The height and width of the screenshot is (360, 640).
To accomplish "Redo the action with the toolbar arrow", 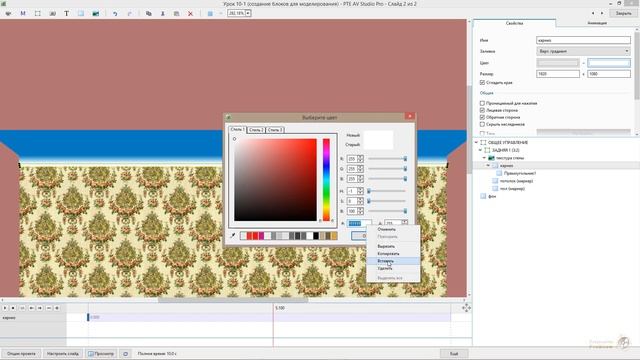I will click(x=129, y=13).
